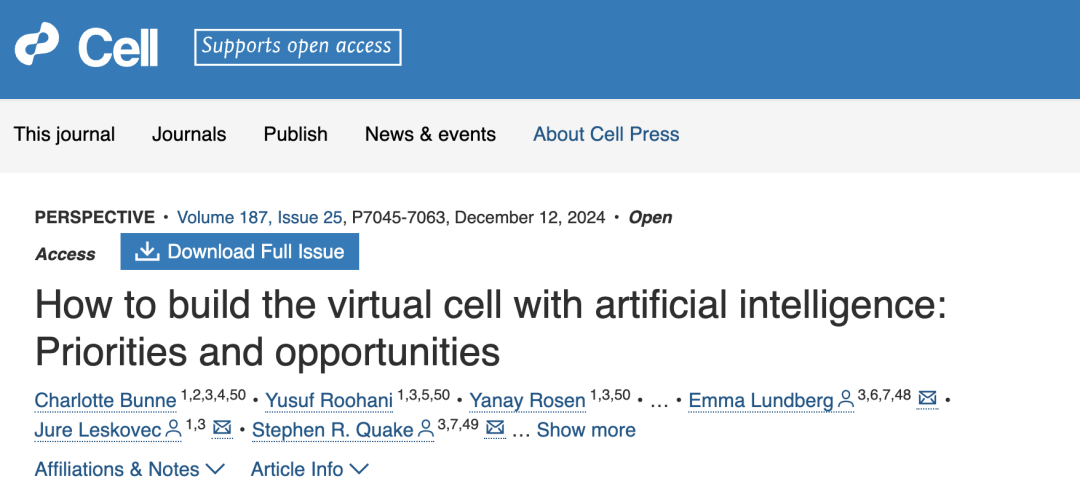The image size is (1080, 487).
Task: Expand the Affiliations & Notes section
Action: (129, 469)
